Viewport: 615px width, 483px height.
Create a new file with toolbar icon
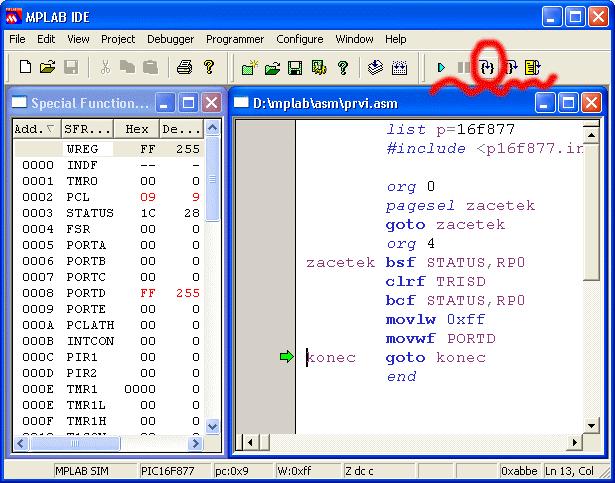pyautogui.click(x=25, y=67)
